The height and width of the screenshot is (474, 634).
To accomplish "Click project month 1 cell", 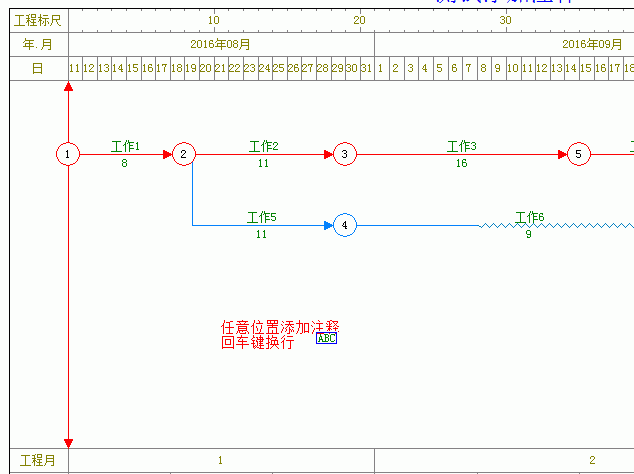I will point(220,460).
